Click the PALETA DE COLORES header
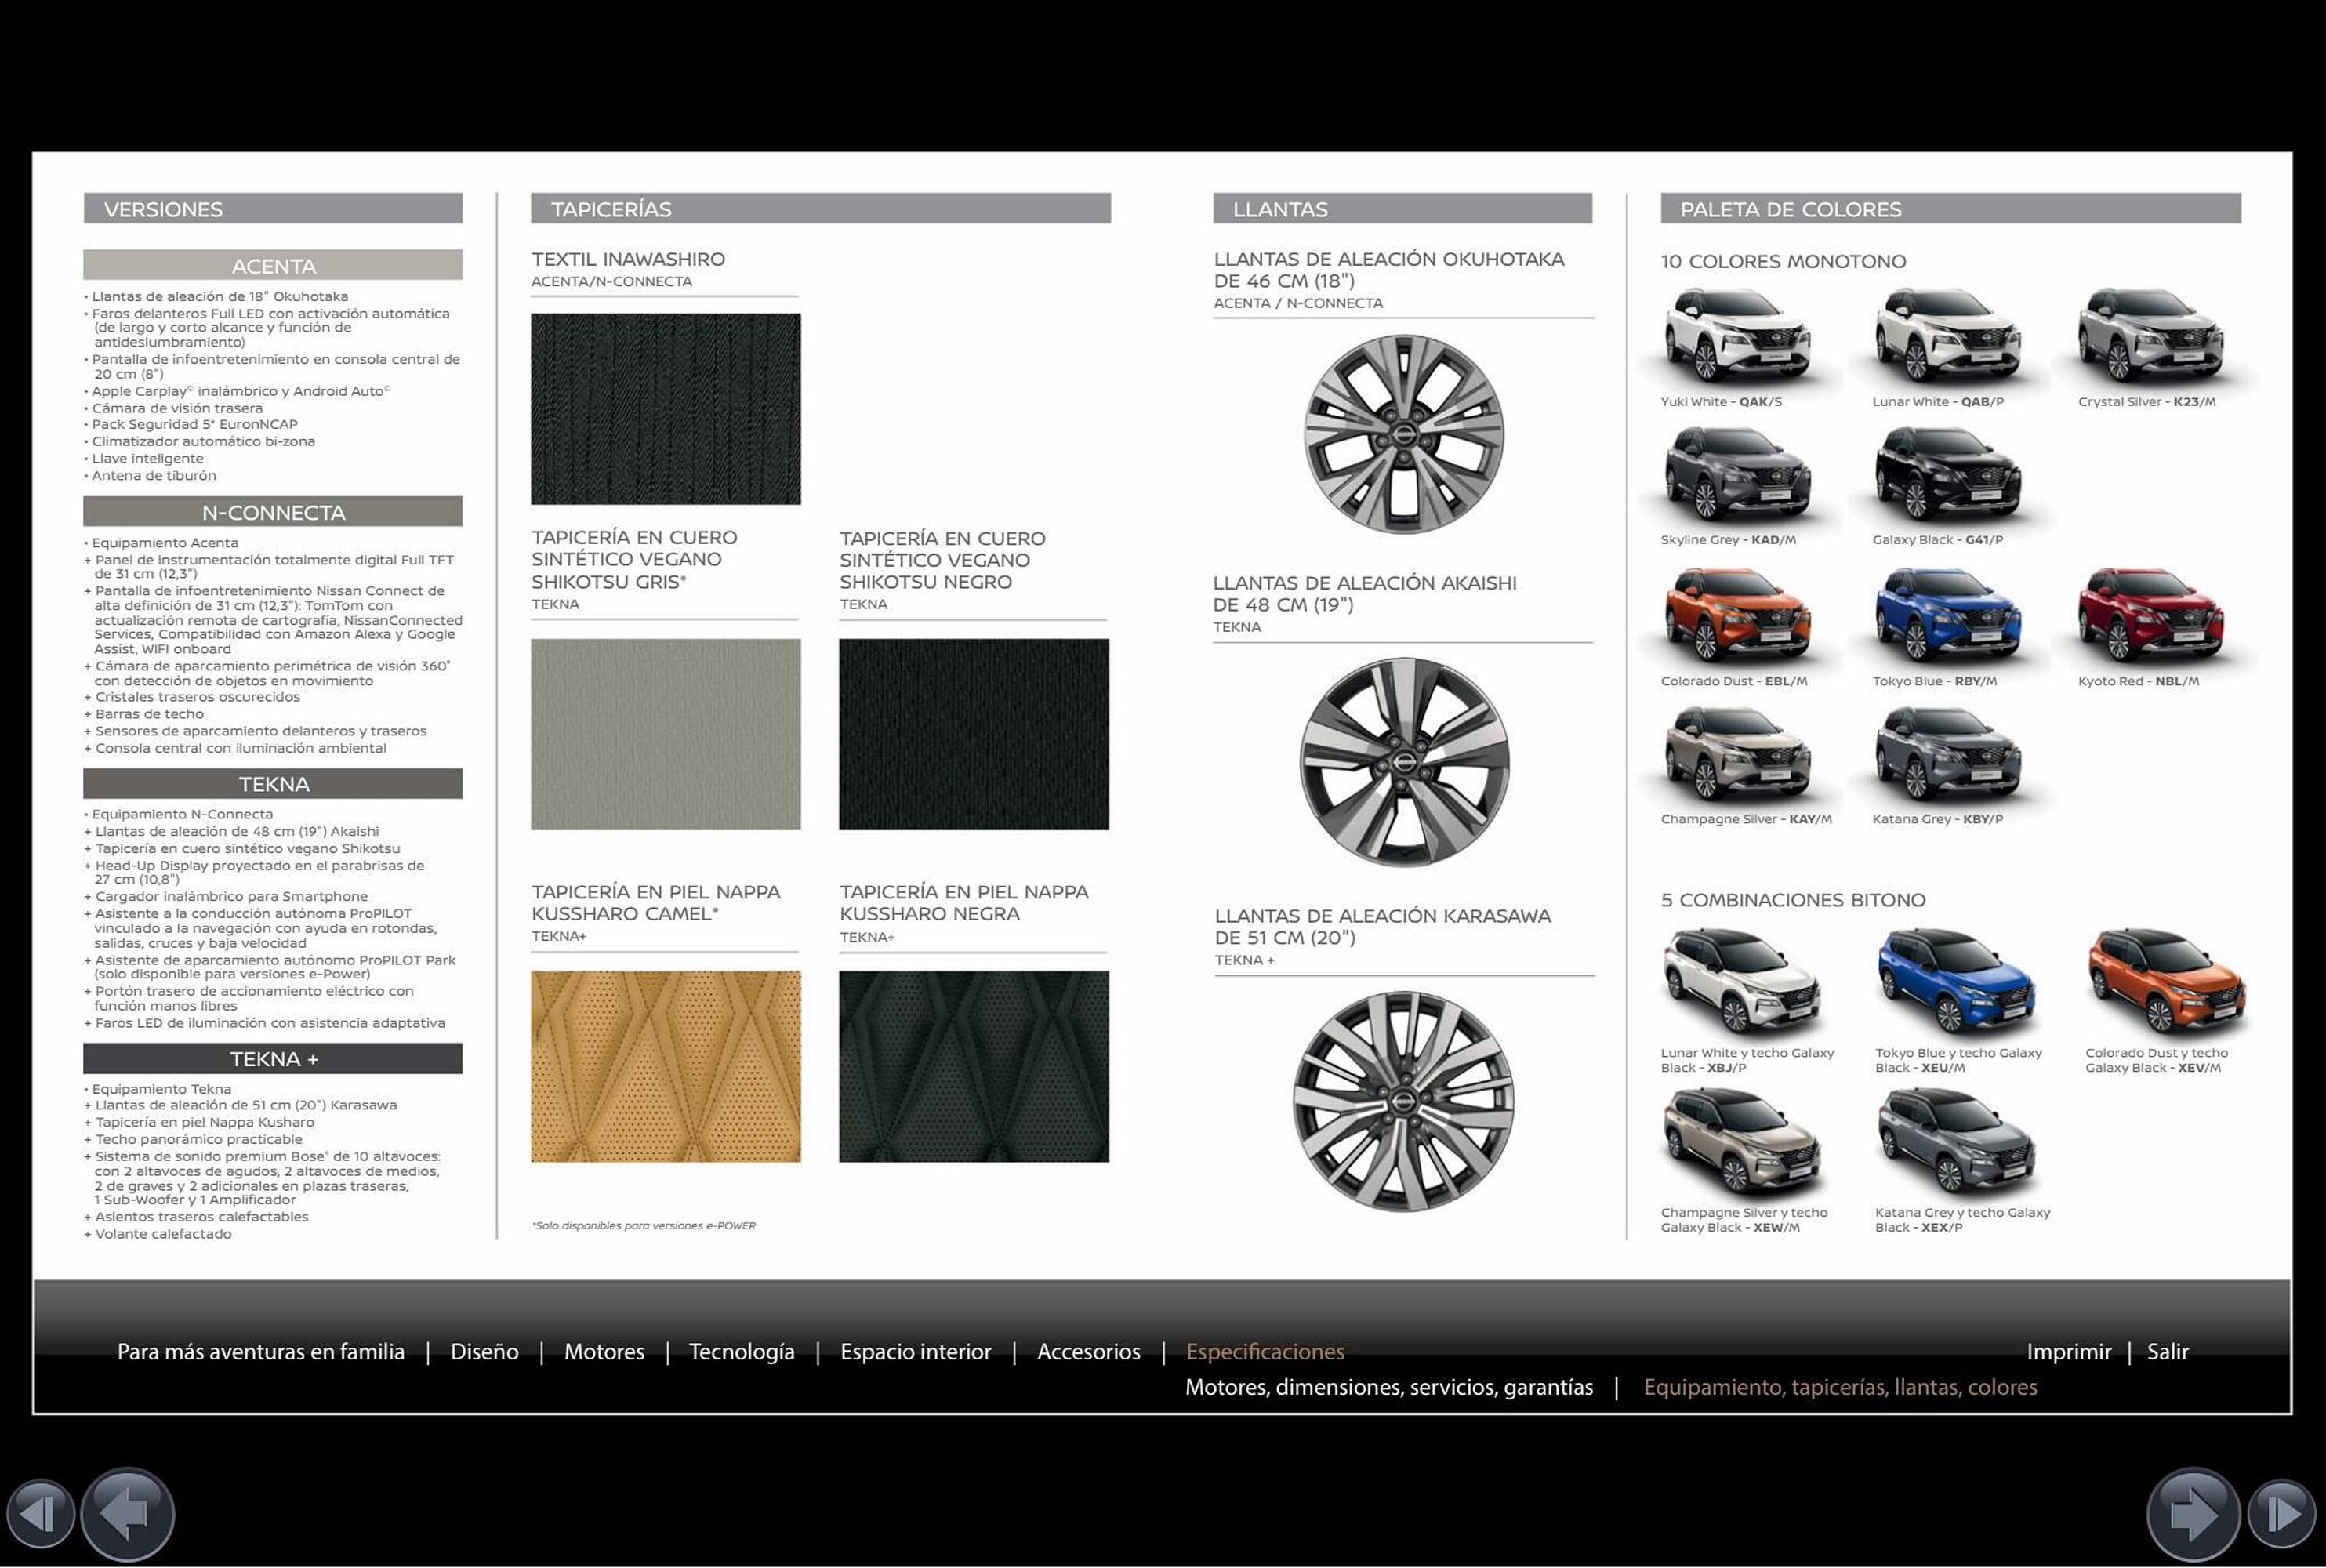 [1951, 209]
